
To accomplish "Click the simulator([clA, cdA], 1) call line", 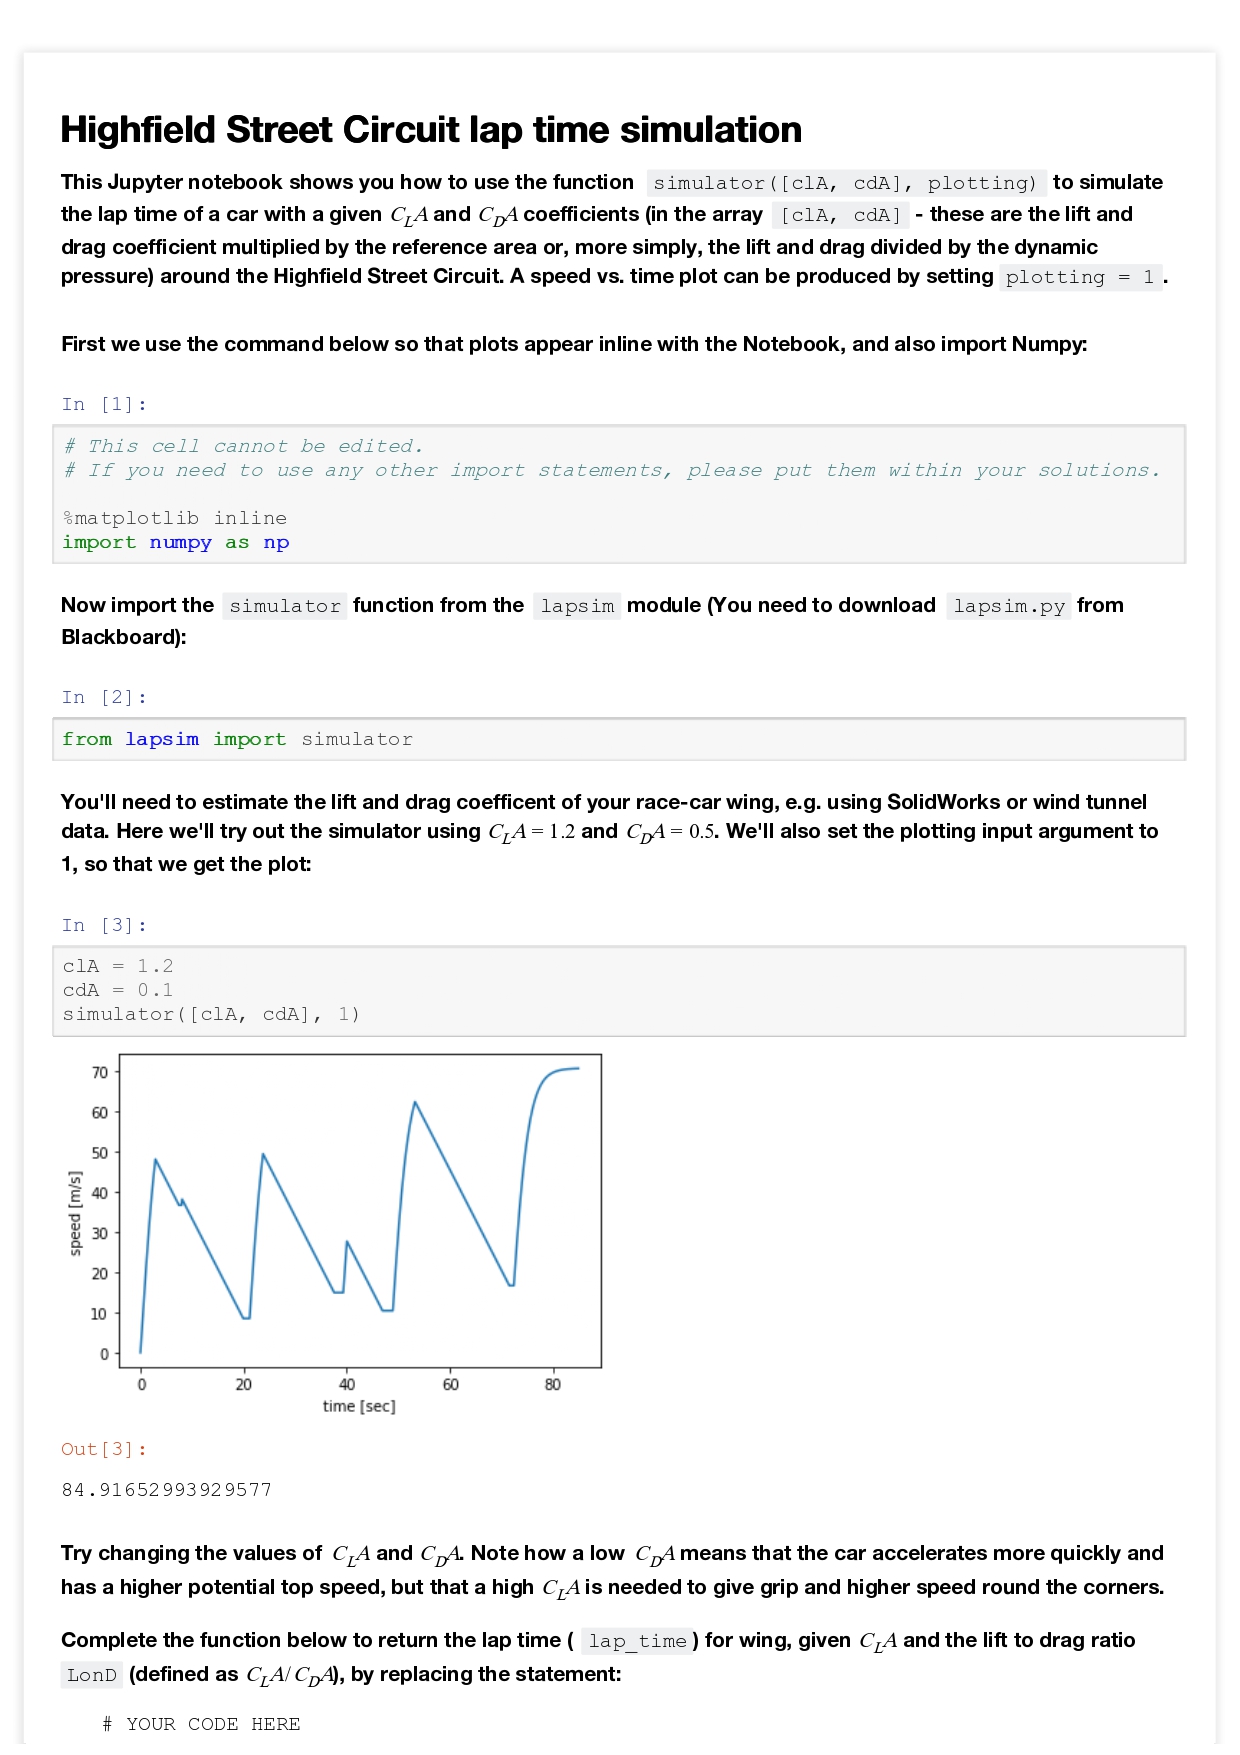I will (x=211, y=1014).
